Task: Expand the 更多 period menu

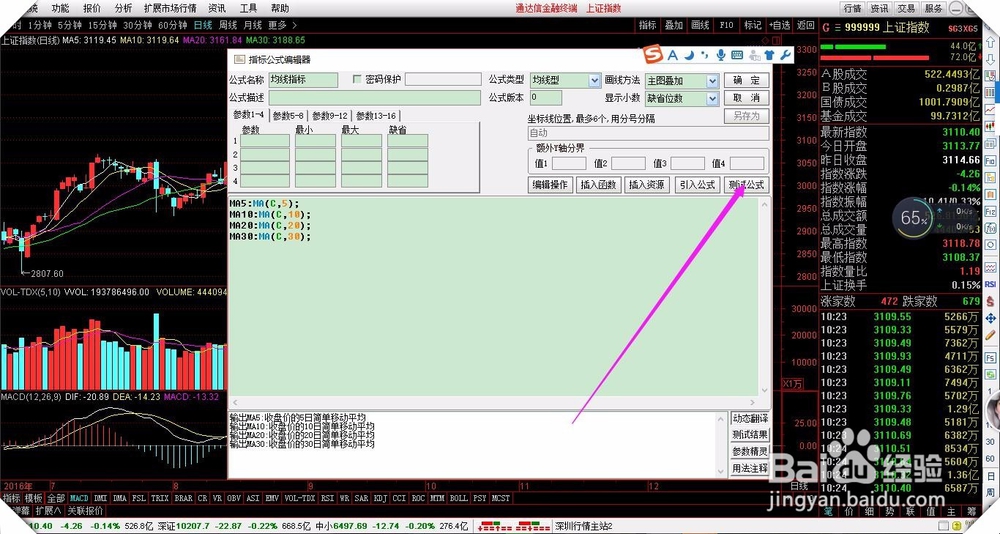Action: pyautogui.click(x=282, y=26)
